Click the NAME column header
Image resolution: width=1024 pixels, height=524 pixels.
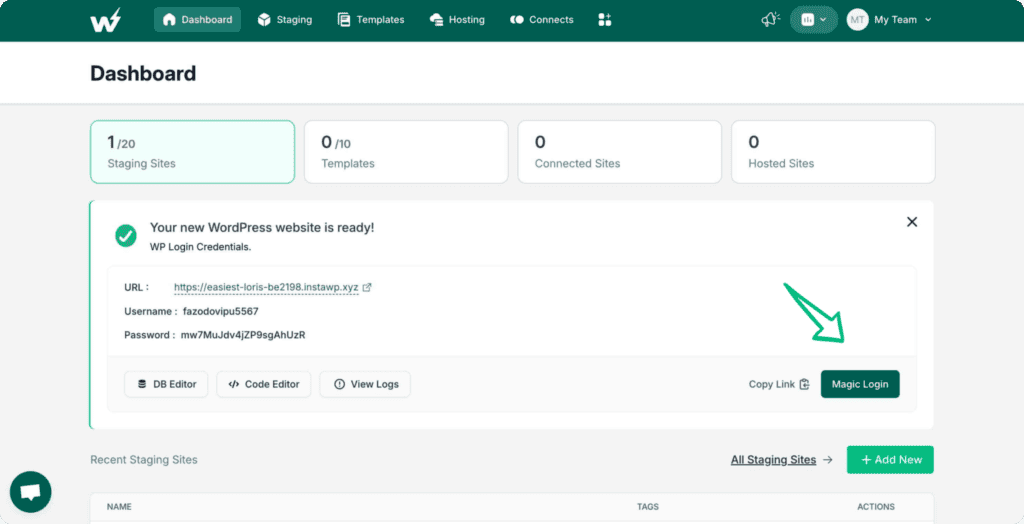pos(120,507)
